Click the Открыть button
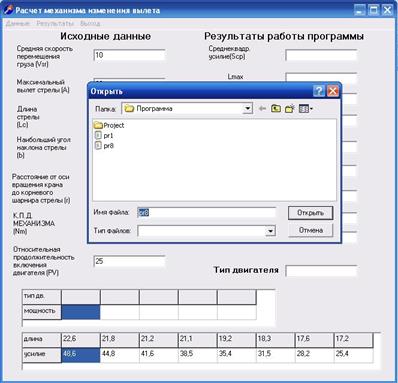The image size is (398, 383). (x=310, y=213)
